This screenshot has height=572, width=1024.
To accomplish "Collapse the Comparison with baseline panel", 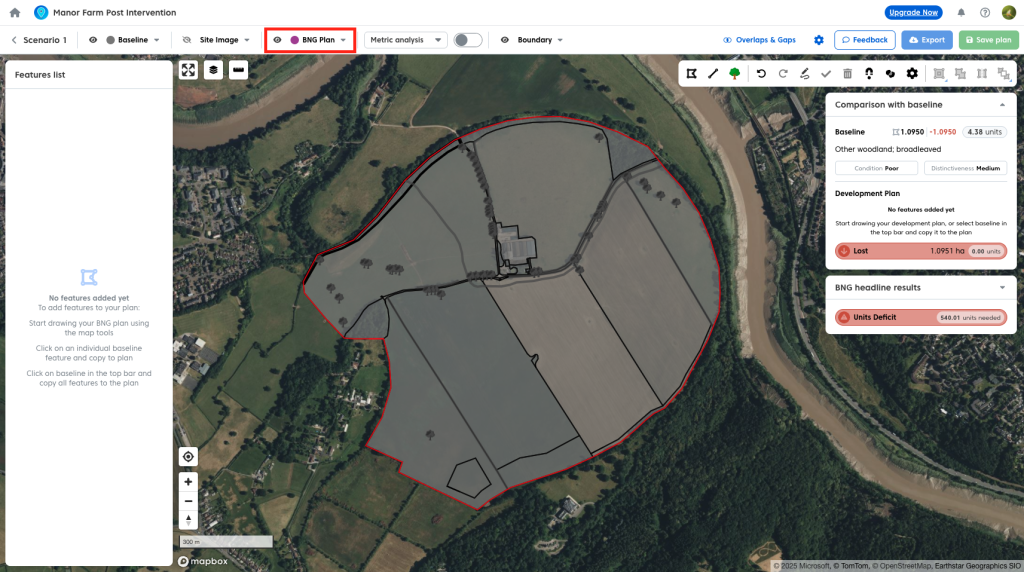I will 1002,104.
